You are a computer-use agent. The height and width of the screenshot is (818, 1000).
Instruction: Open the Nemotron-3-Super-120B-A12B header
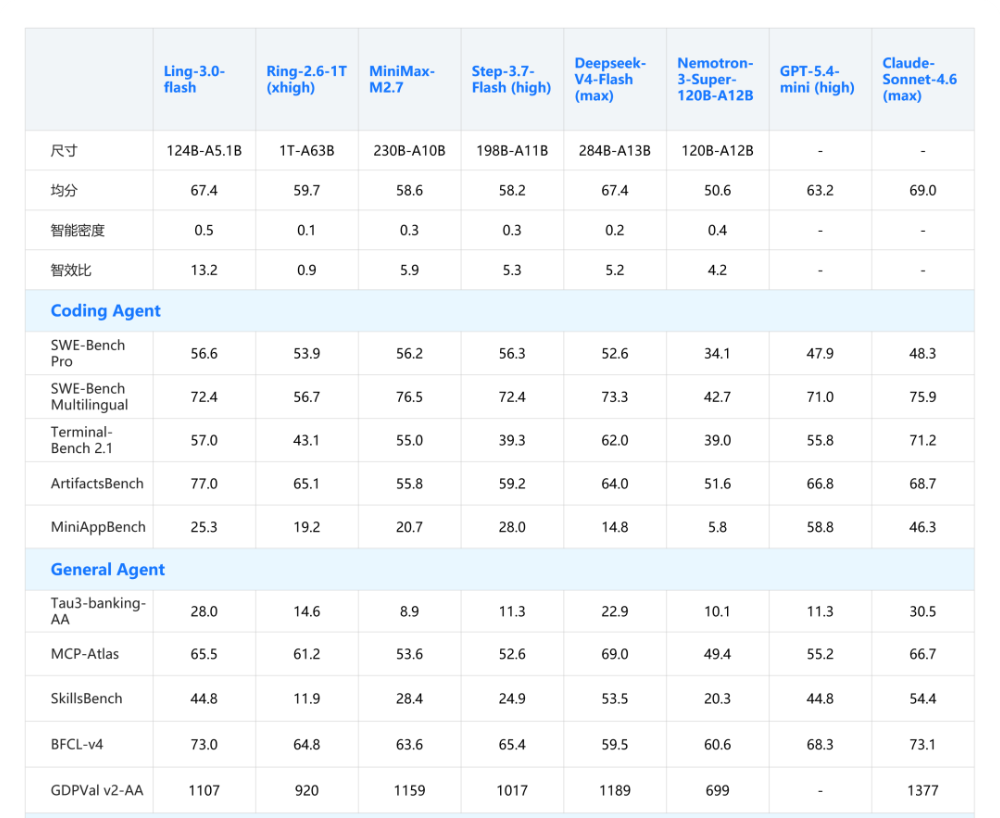pyautogui.click(x=716, y=80)
